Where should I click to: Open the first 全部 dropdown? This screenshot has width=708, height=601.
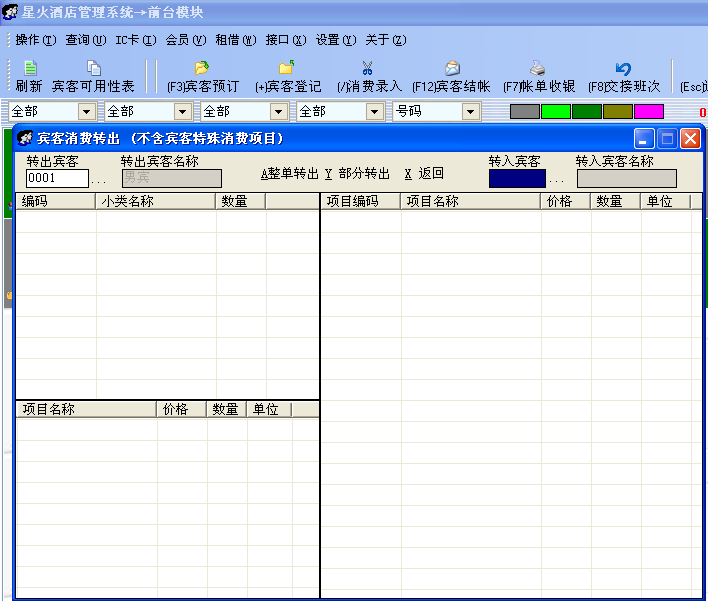pyautogui.click(x=86, y=112)
